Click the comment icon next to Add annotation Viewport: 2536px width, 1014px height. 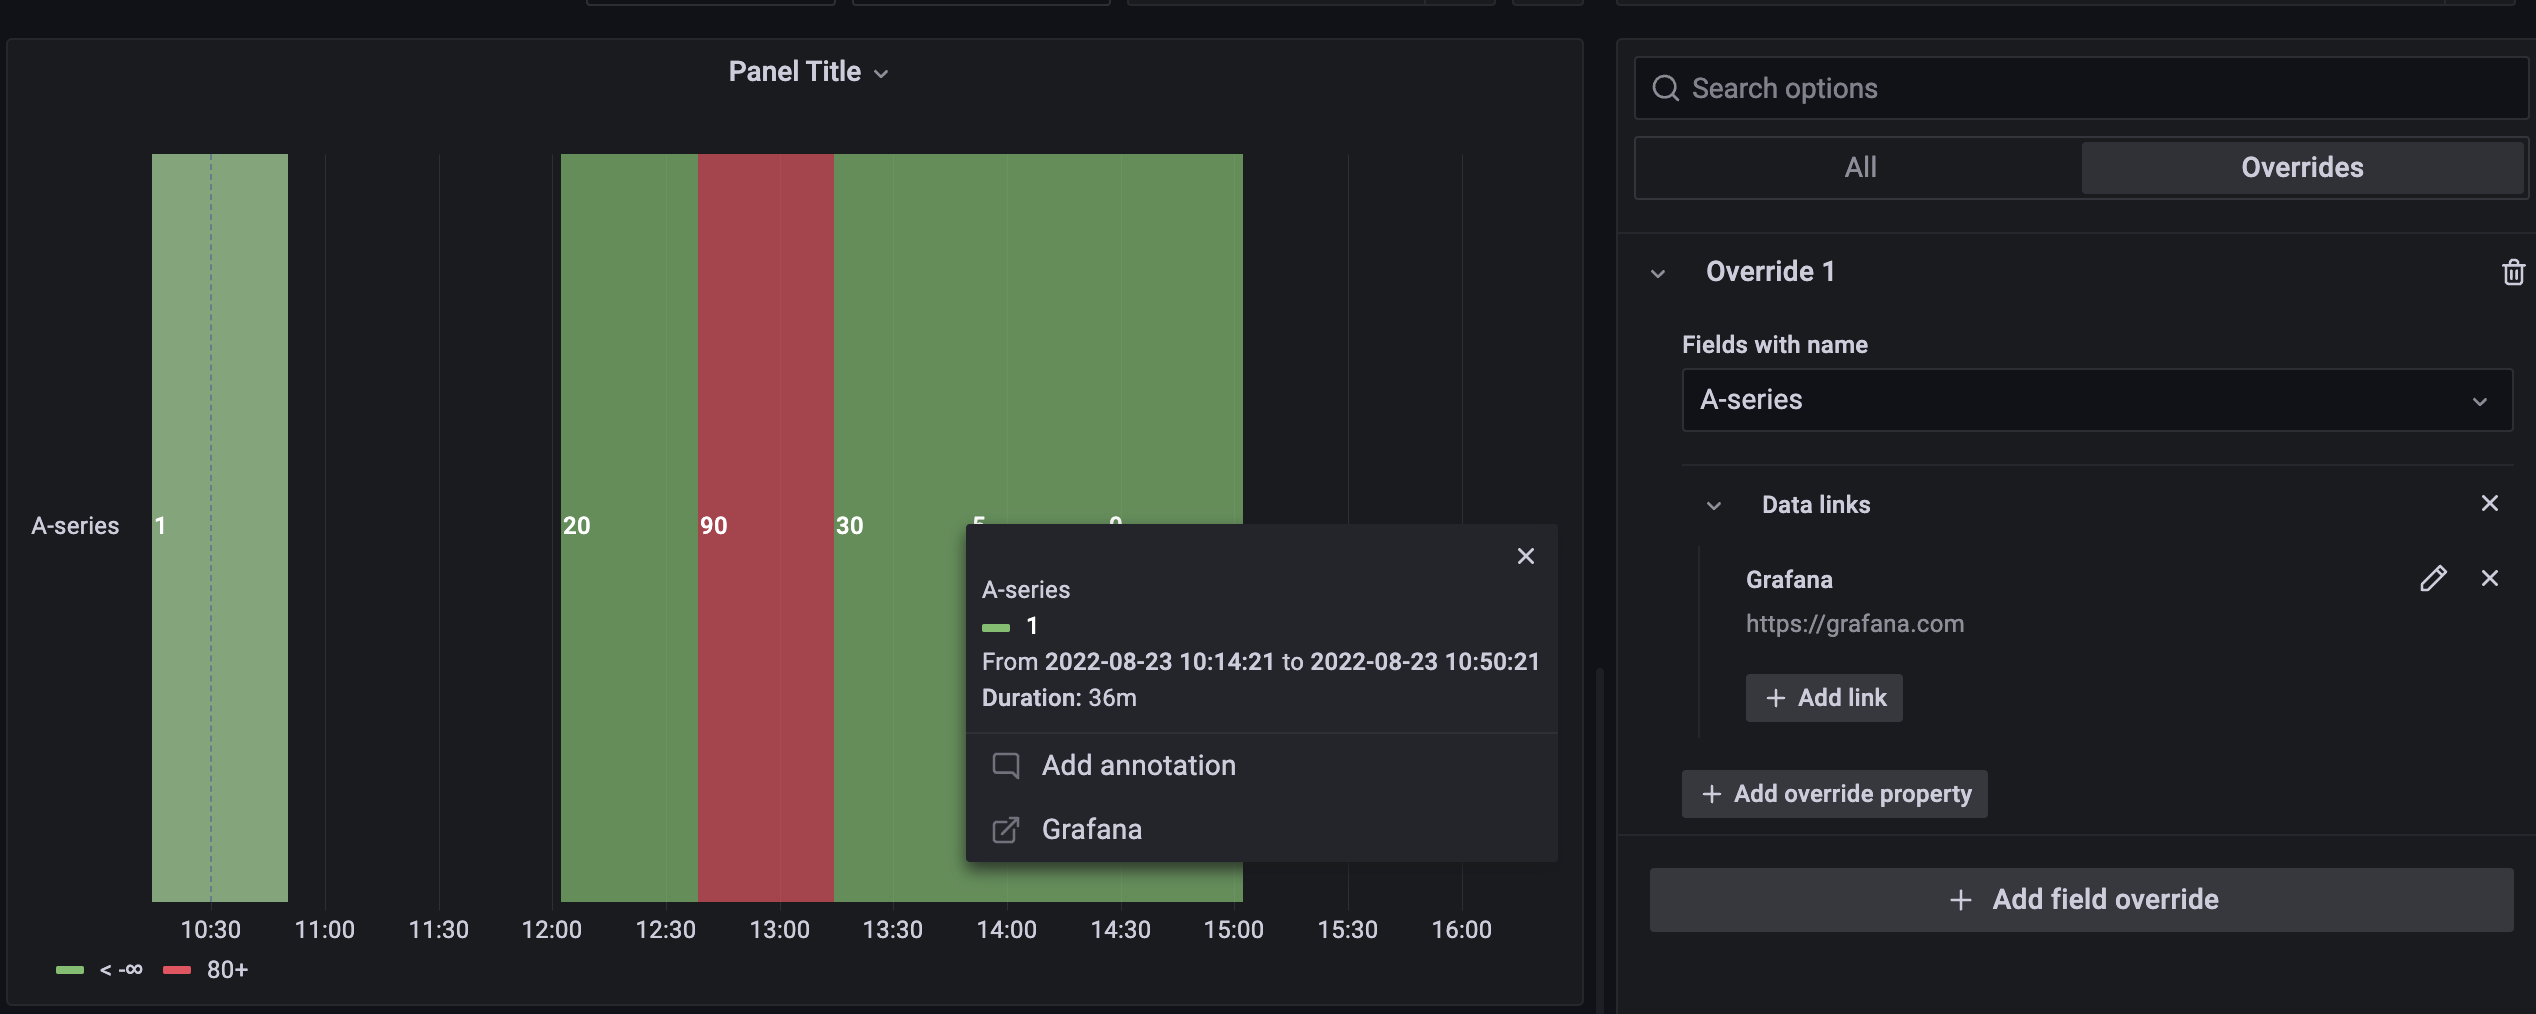coord(1007,766)
